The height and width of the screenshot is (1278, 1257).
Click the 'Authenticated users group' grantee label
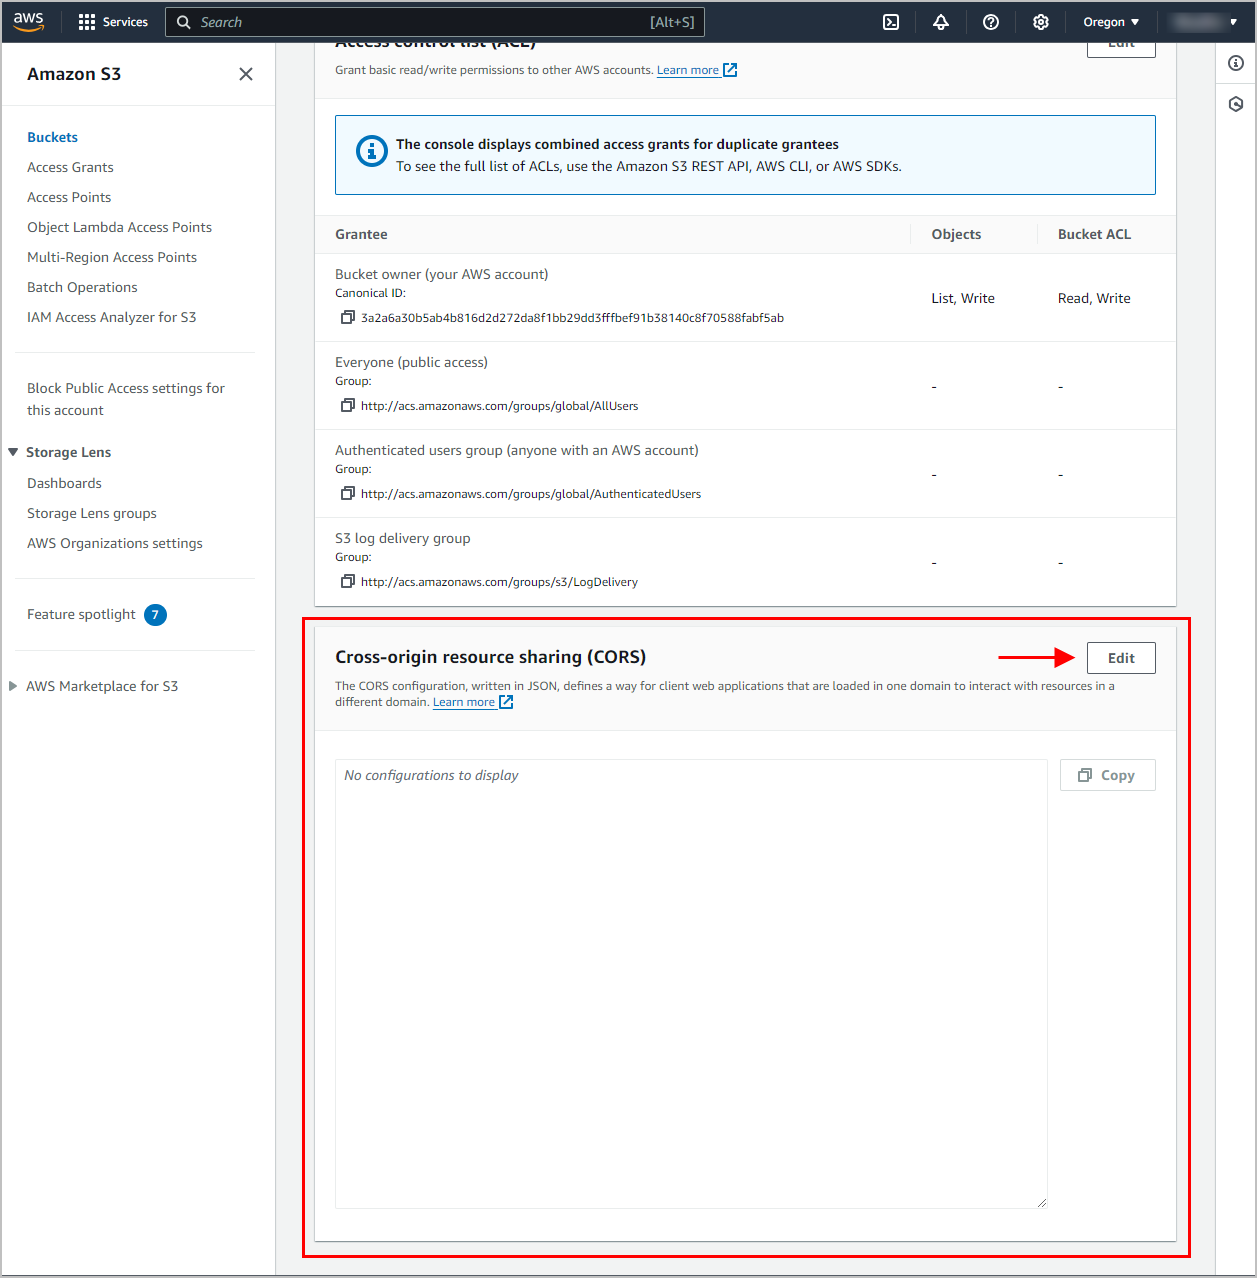516,450
